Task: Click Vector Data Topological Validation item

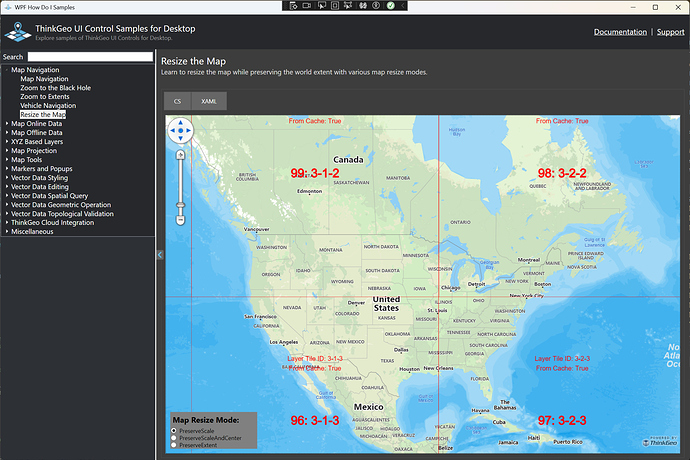Action: 62,214
